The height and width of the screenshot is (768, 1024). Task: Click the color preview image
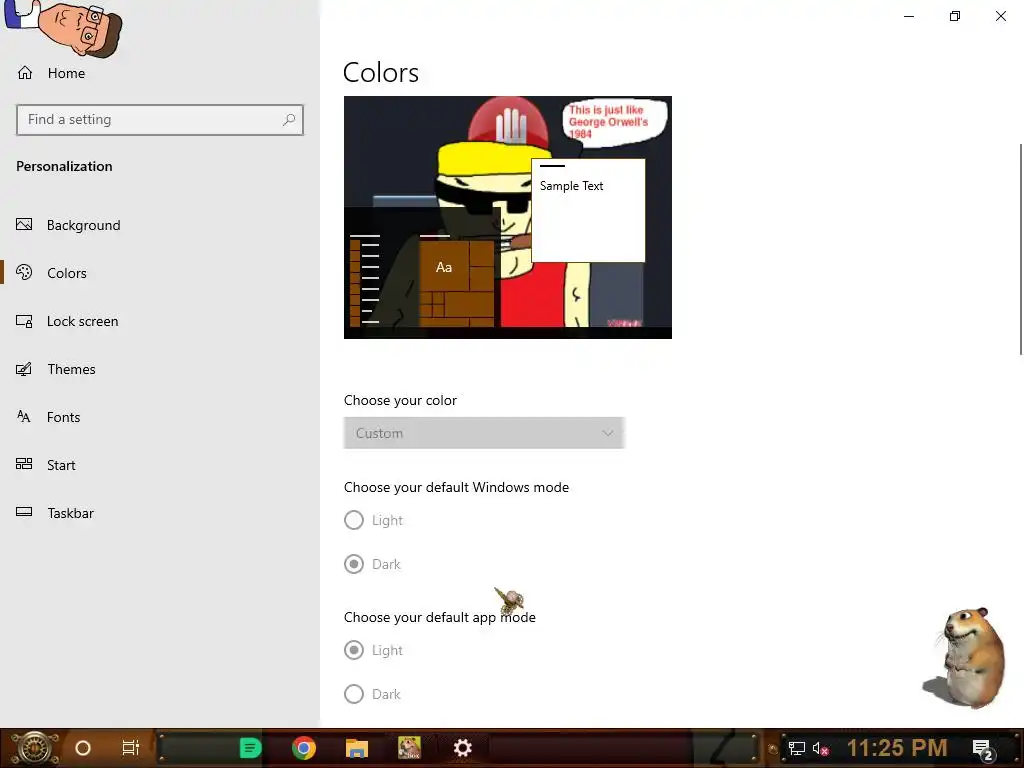[x=507, y=217]
